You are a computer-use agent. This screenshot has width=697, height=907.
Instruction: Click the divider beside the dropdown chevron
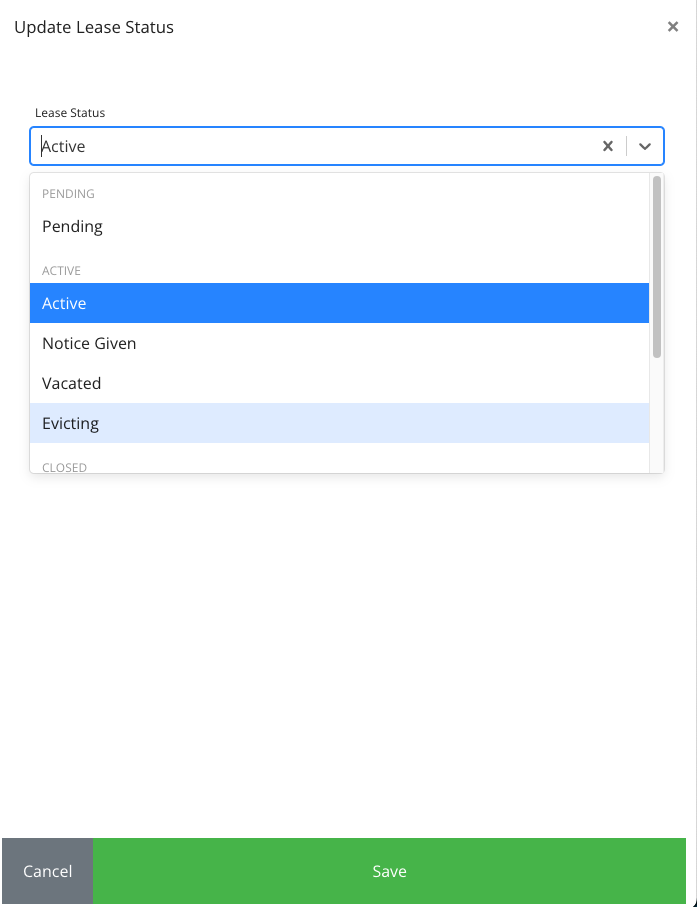click(627, 146)
